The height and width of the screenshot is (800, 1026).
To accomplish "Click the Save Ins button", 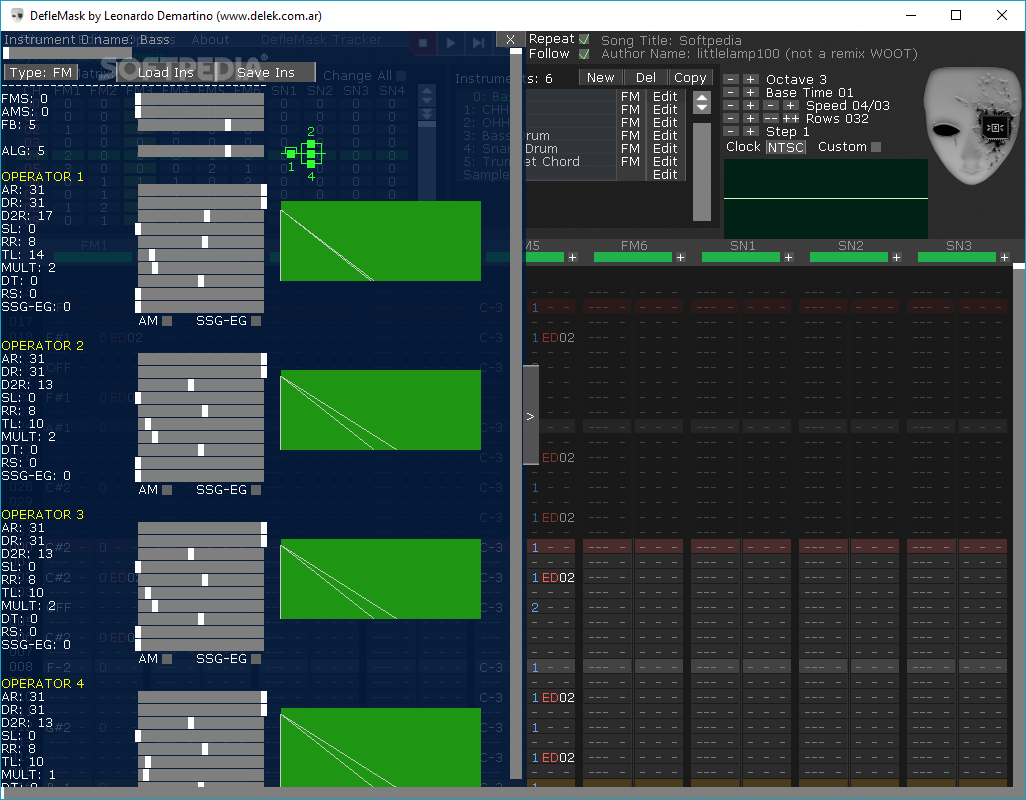I will [x=266, y=72].
